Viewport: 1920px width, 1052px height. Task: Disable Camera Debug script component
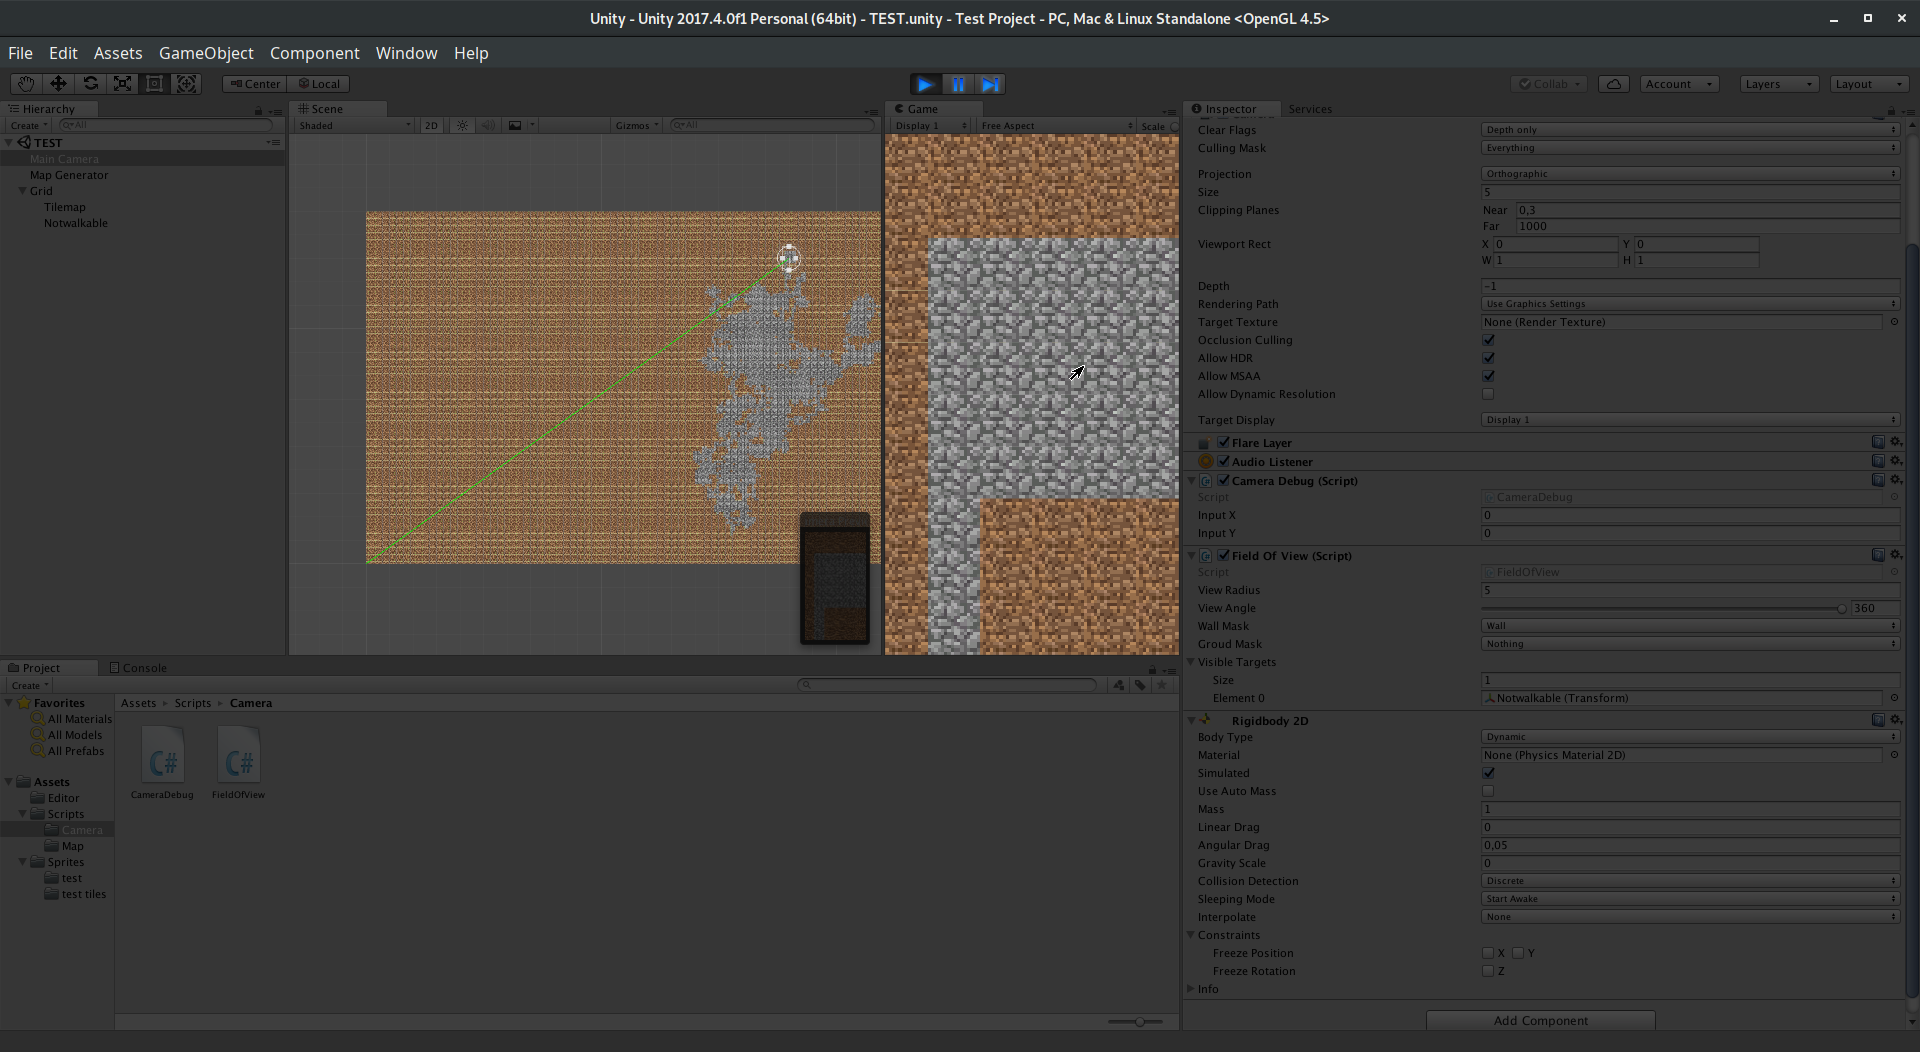coord(1223,480)
